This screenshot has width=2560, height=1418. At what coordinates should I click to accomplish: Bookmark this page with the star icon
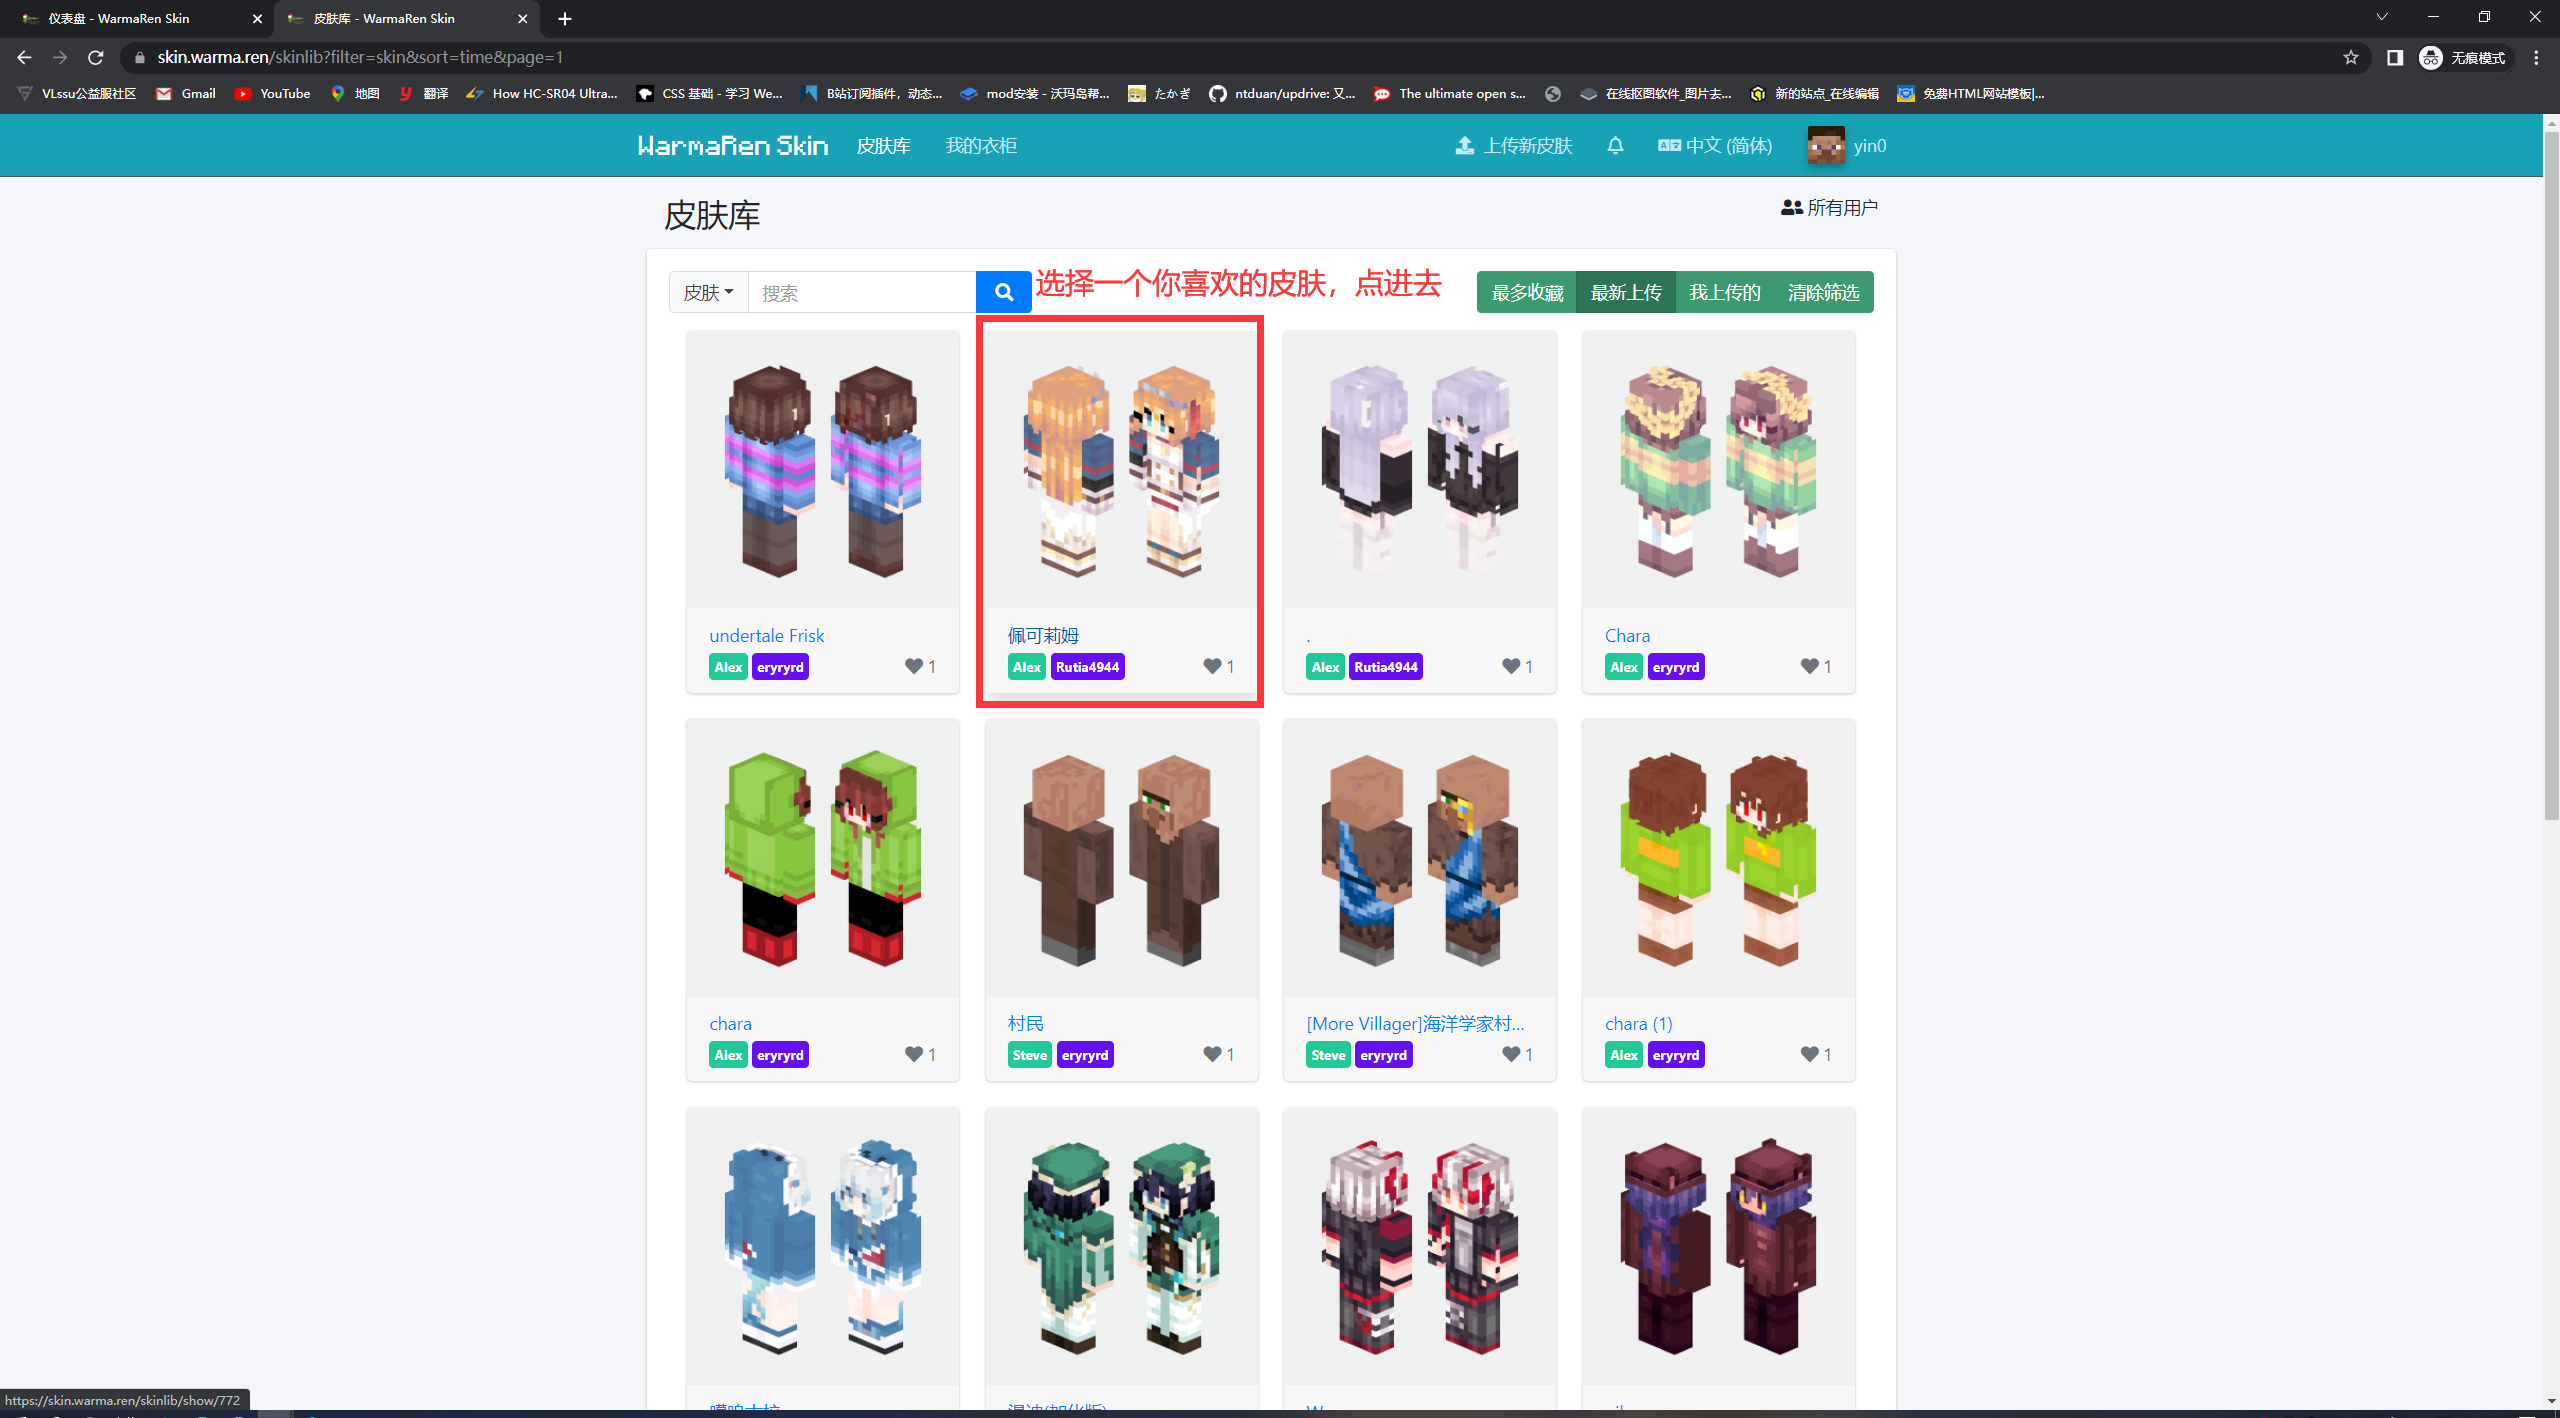(x=2351, y=57)
